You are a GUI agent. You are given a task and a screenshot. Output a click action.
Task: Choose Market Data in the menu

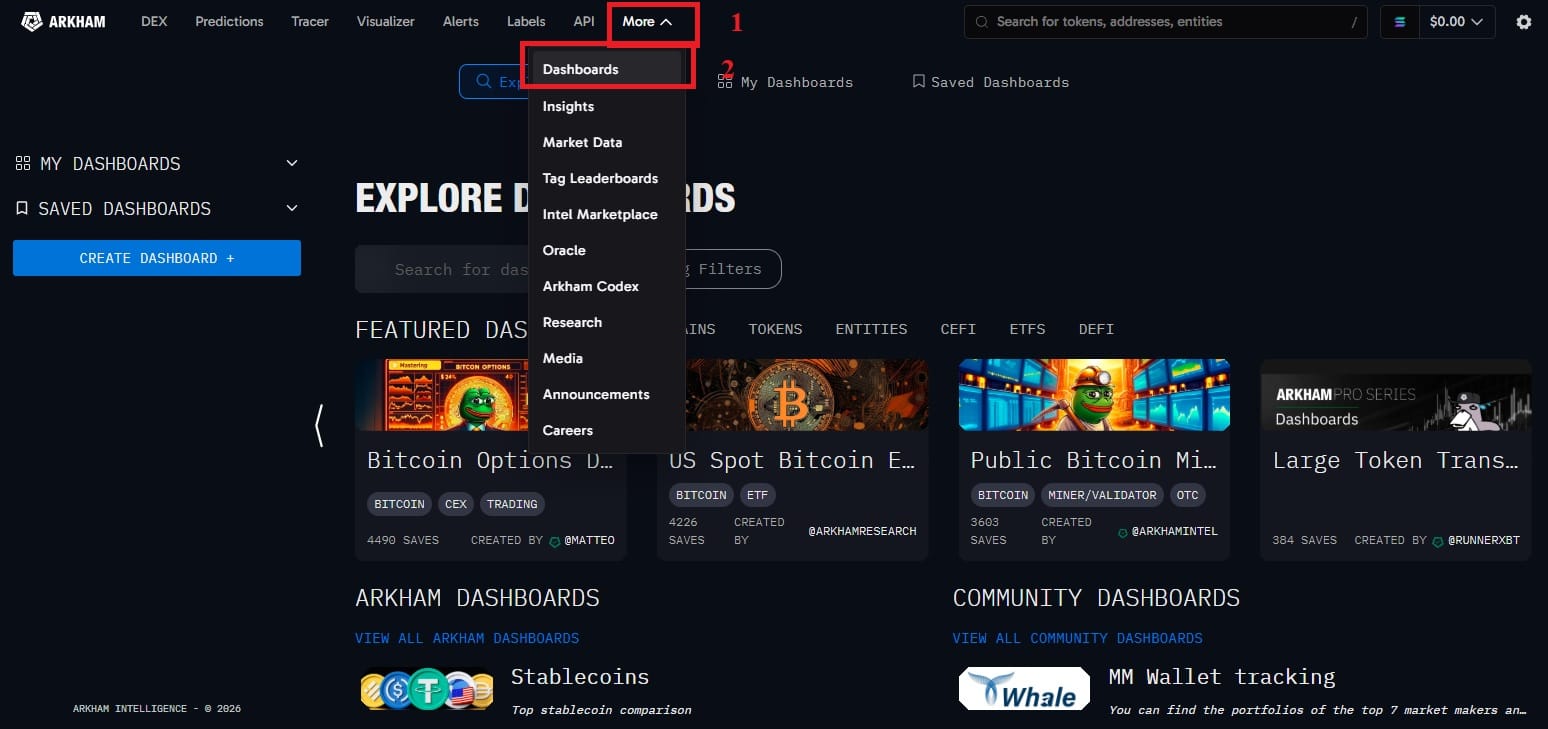[582, 142]
